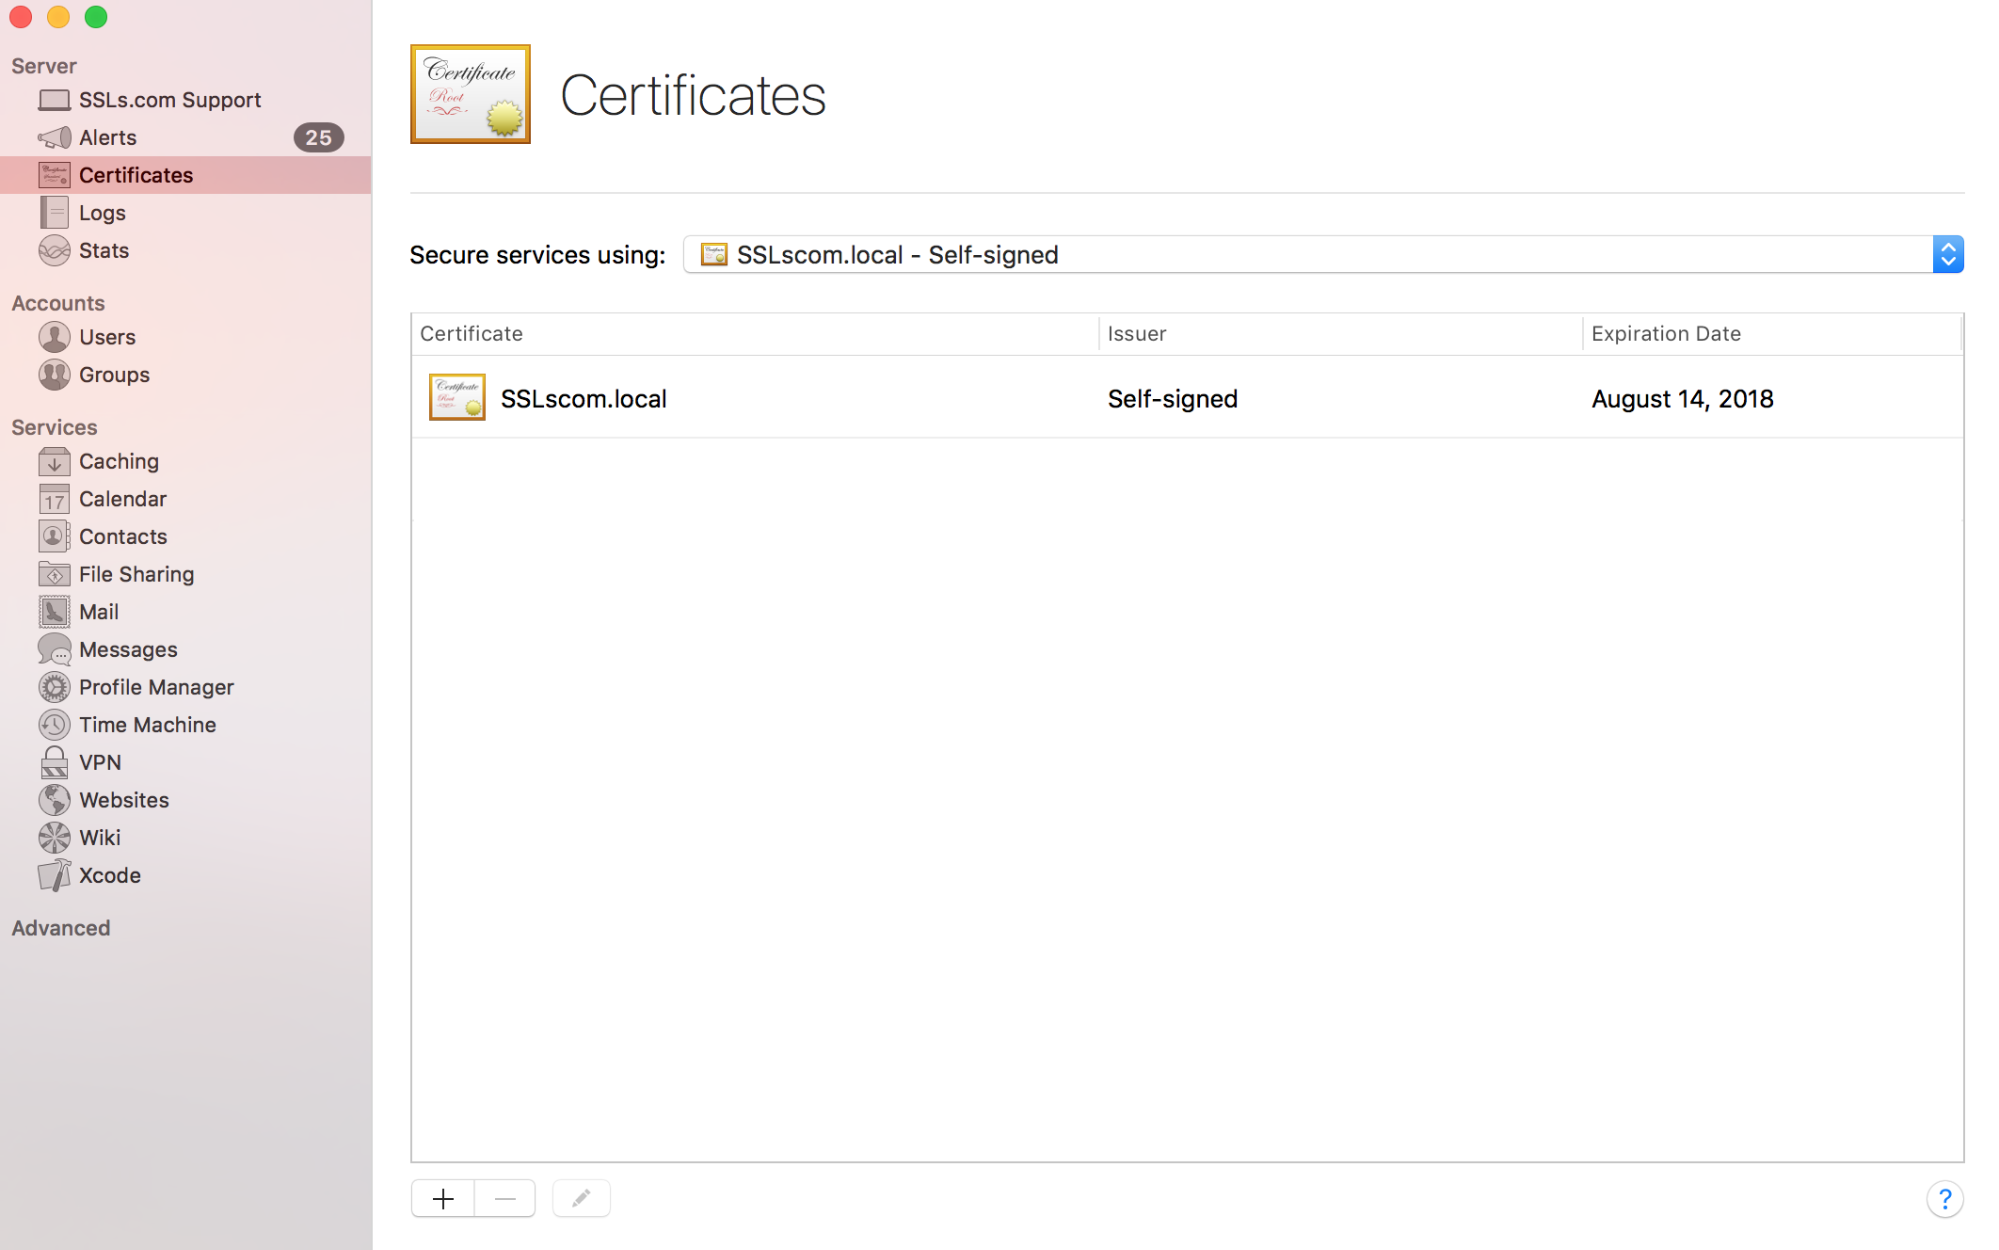Open the Messages bubble icon
Viewport: 1999px width, 1250px height.
coord(54,650)
